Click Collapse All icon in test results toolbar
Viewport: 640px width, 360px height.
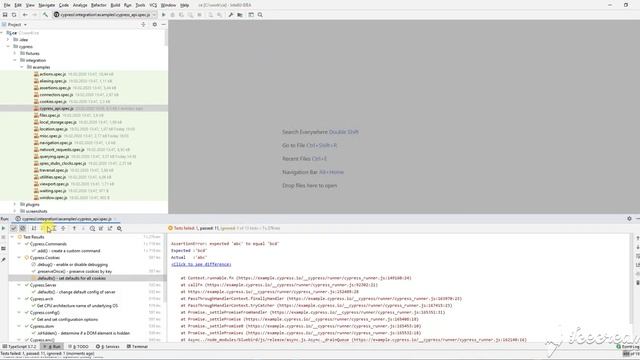63,229
